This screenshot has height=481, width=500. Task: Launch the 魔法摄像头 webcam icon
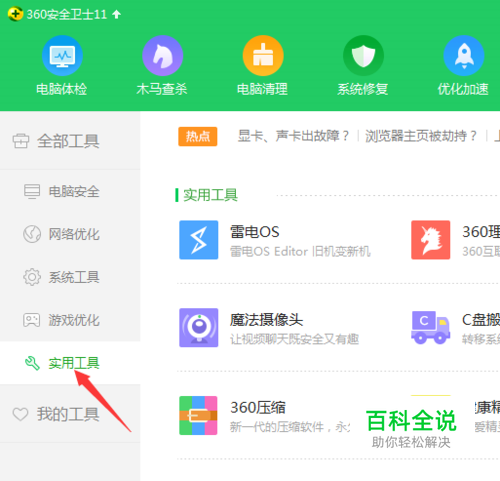pos(199,328)
